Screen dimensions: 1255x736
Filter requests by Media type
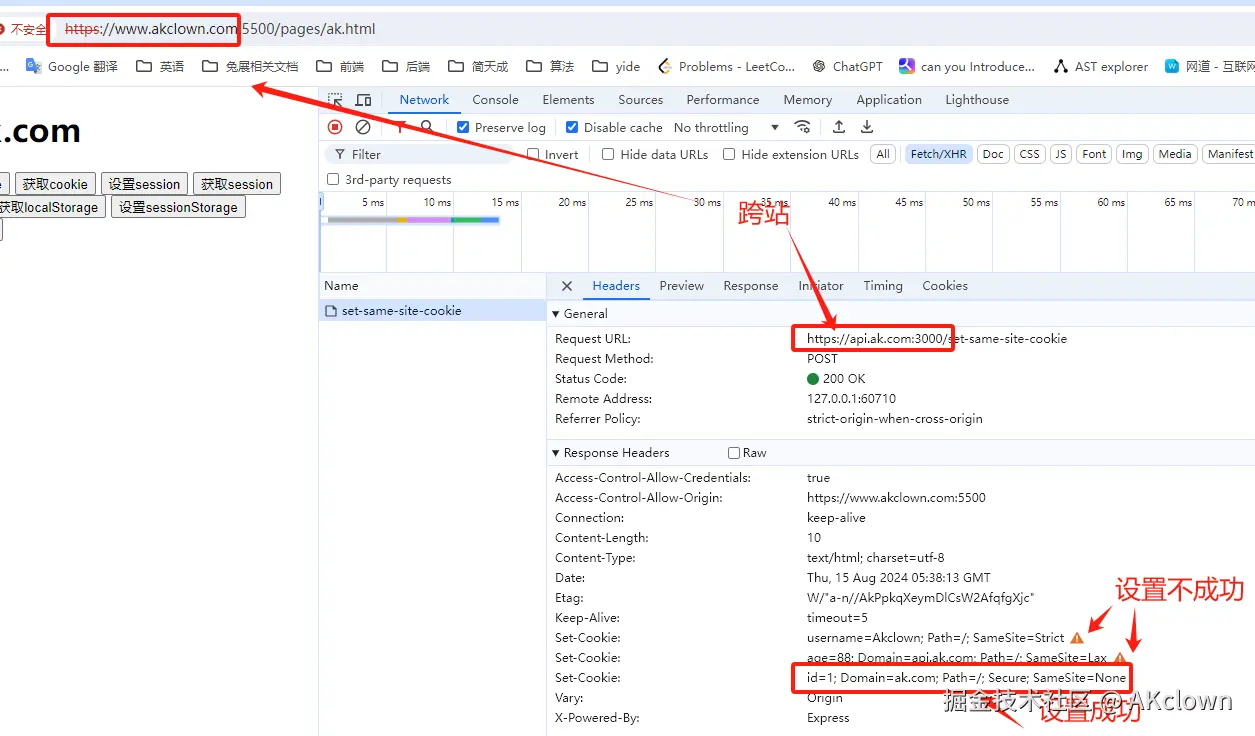coord(1175,154)
